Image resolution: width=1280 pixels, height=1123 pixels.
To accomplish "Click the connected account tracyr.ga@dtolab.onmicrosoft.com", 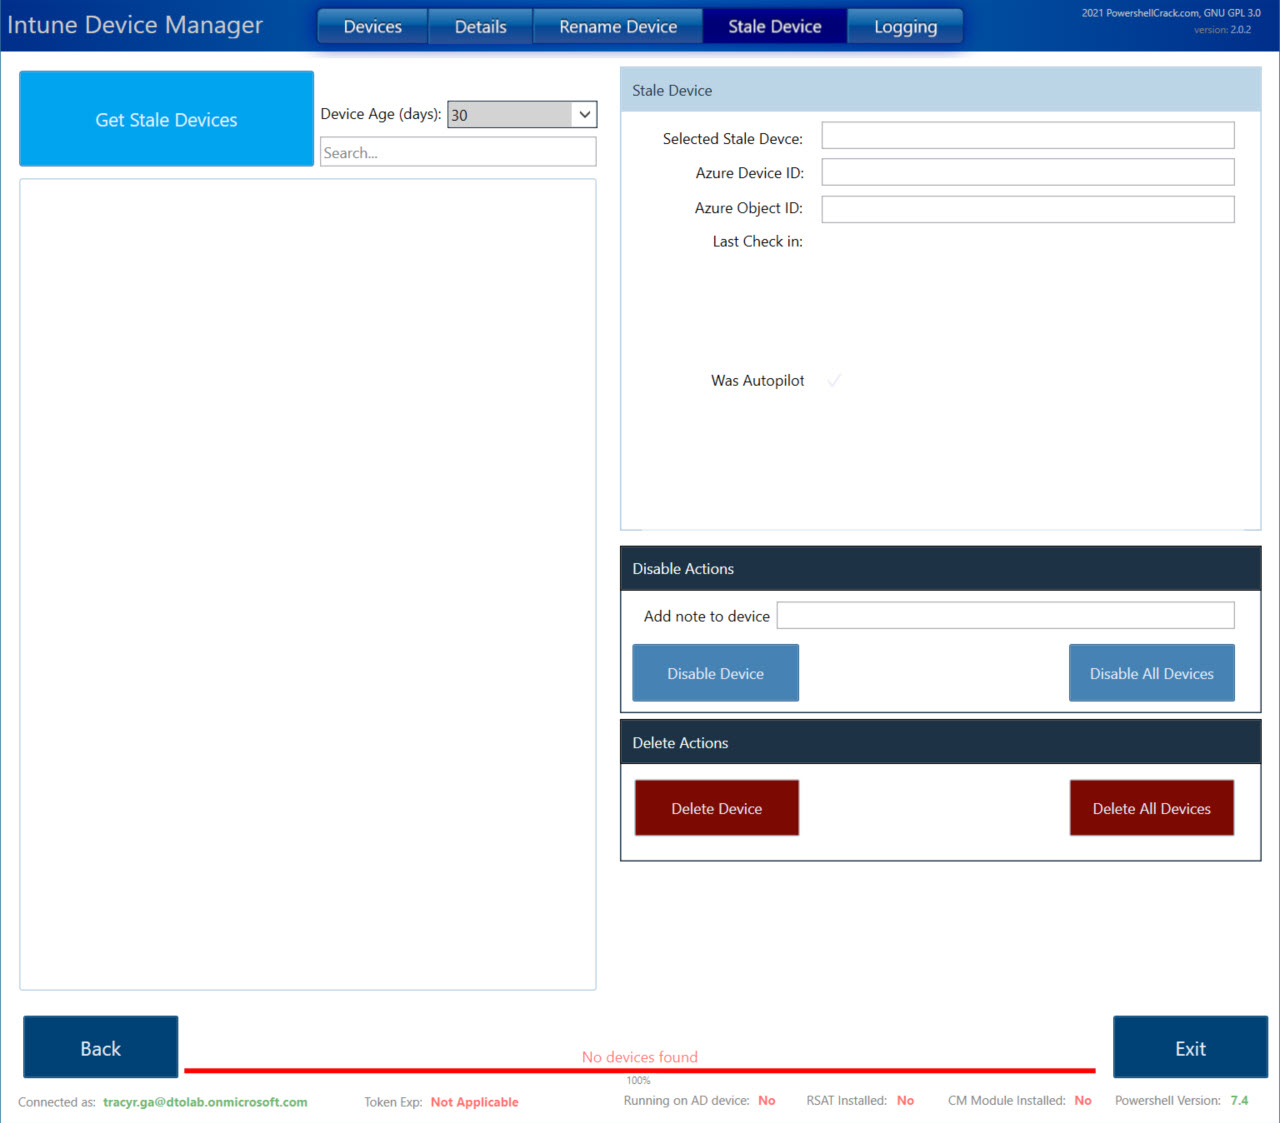I will click(205, 1102).
